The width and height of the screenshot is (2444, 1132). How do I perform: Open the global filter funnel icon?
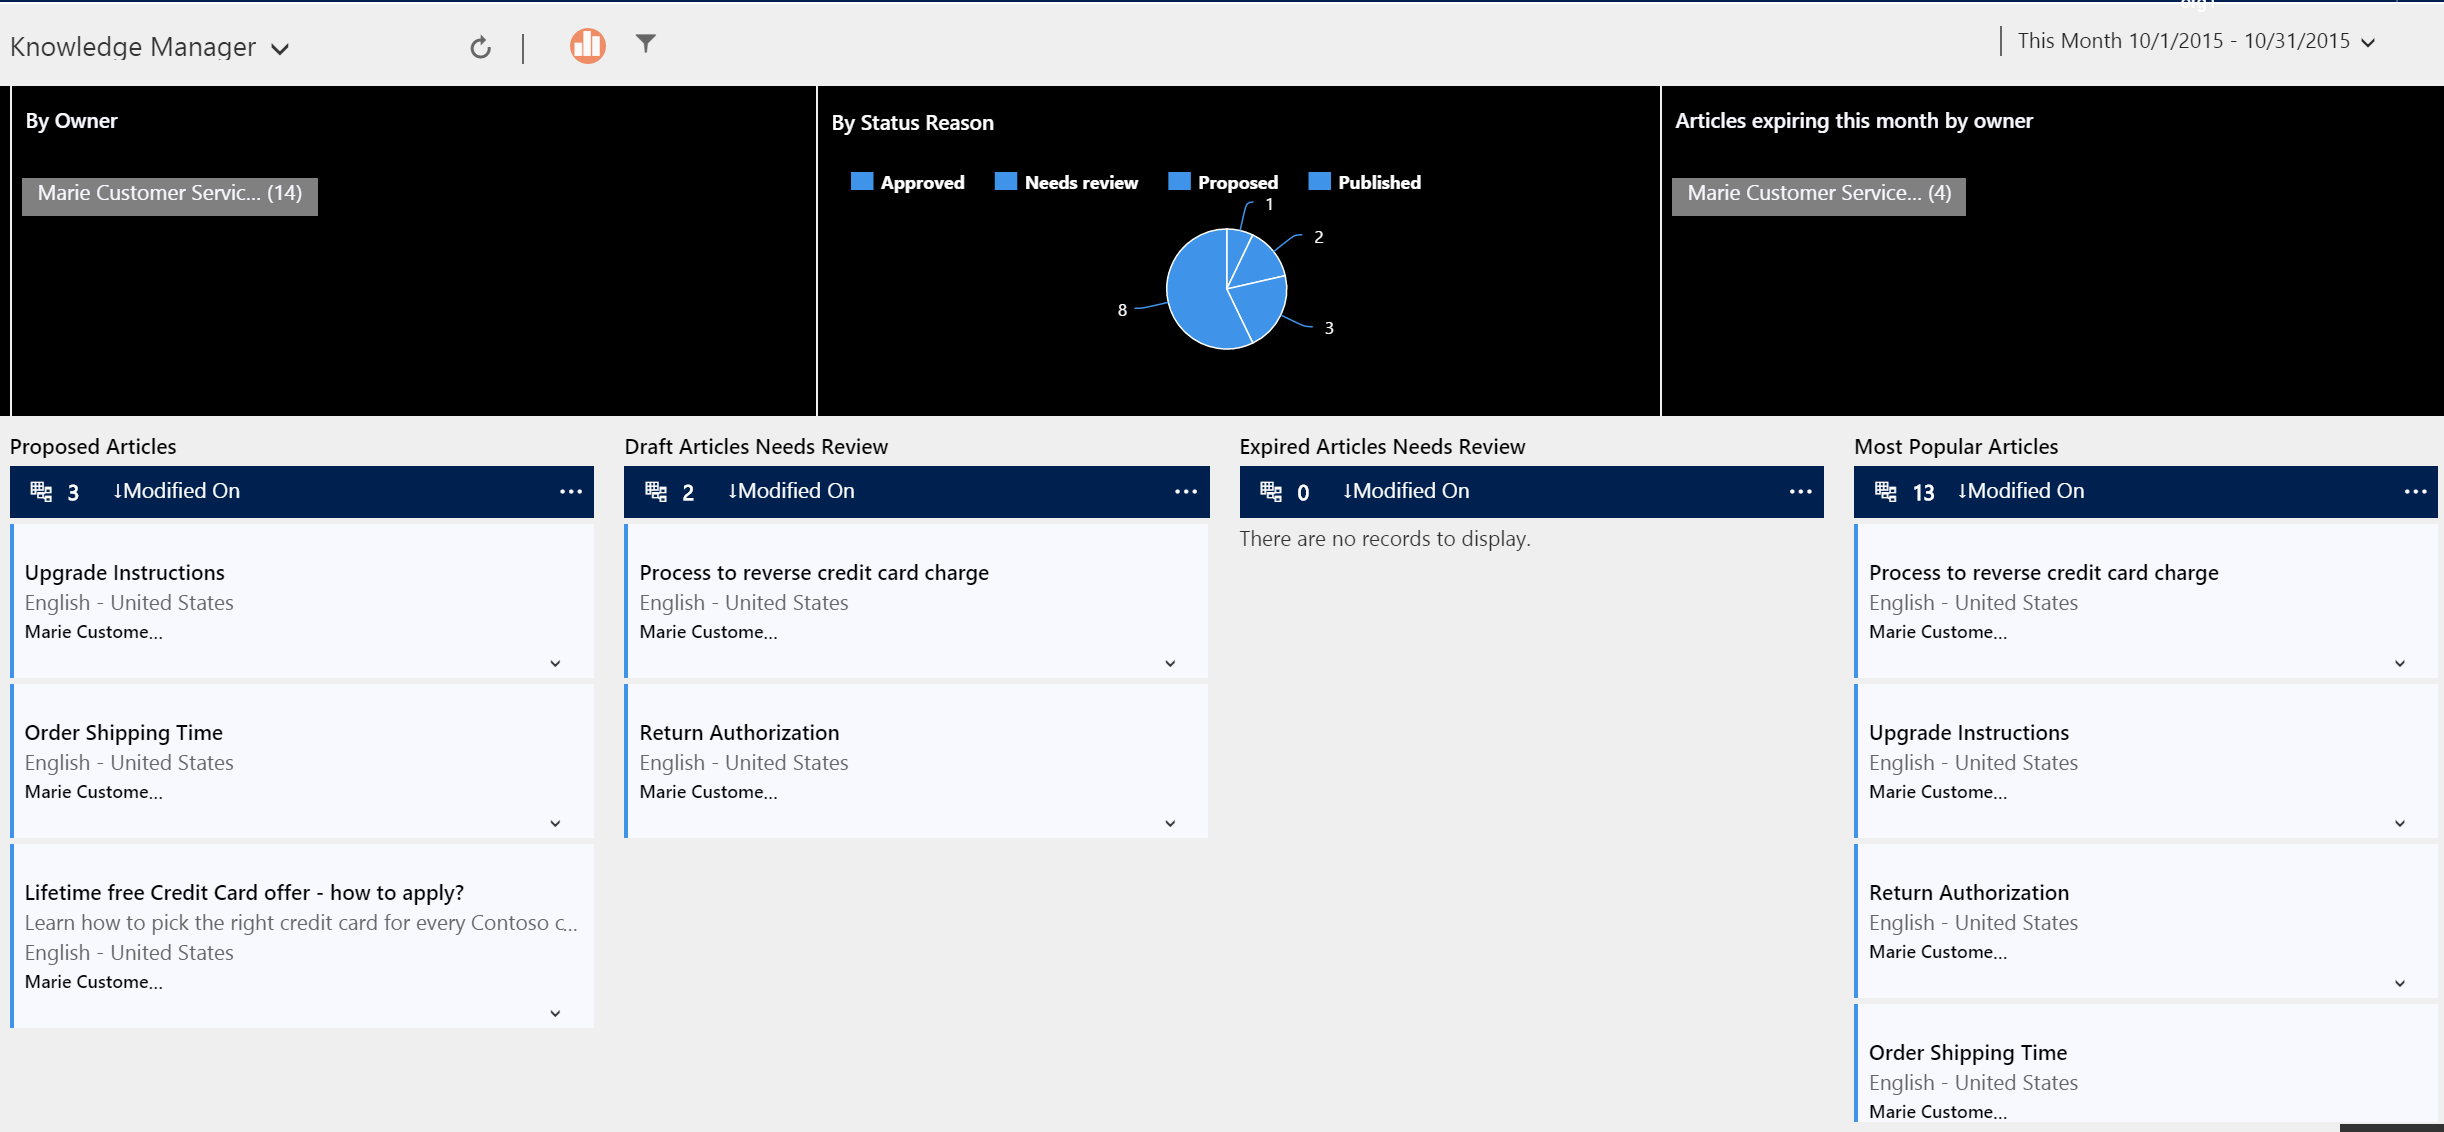point(646,43)
